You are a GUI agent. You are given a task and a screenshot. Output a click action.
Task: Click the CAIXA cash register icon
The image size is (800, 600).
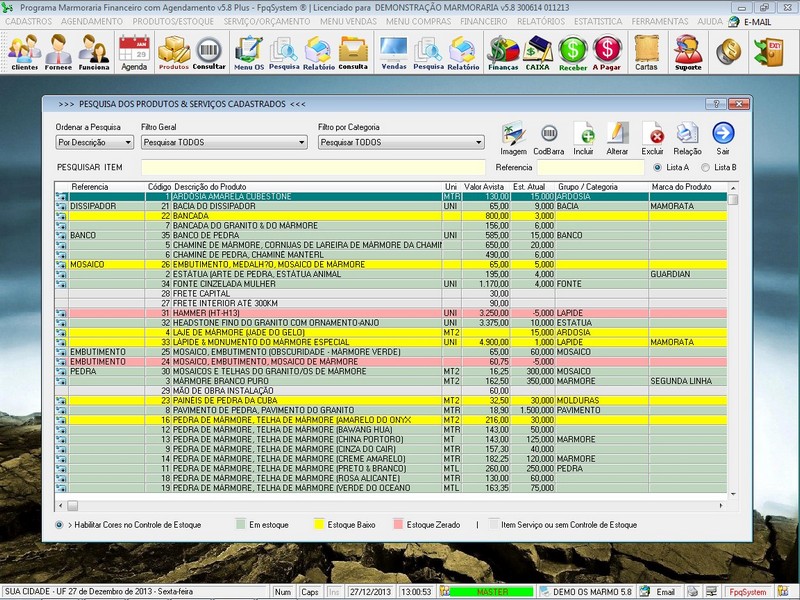click(538, 51)
